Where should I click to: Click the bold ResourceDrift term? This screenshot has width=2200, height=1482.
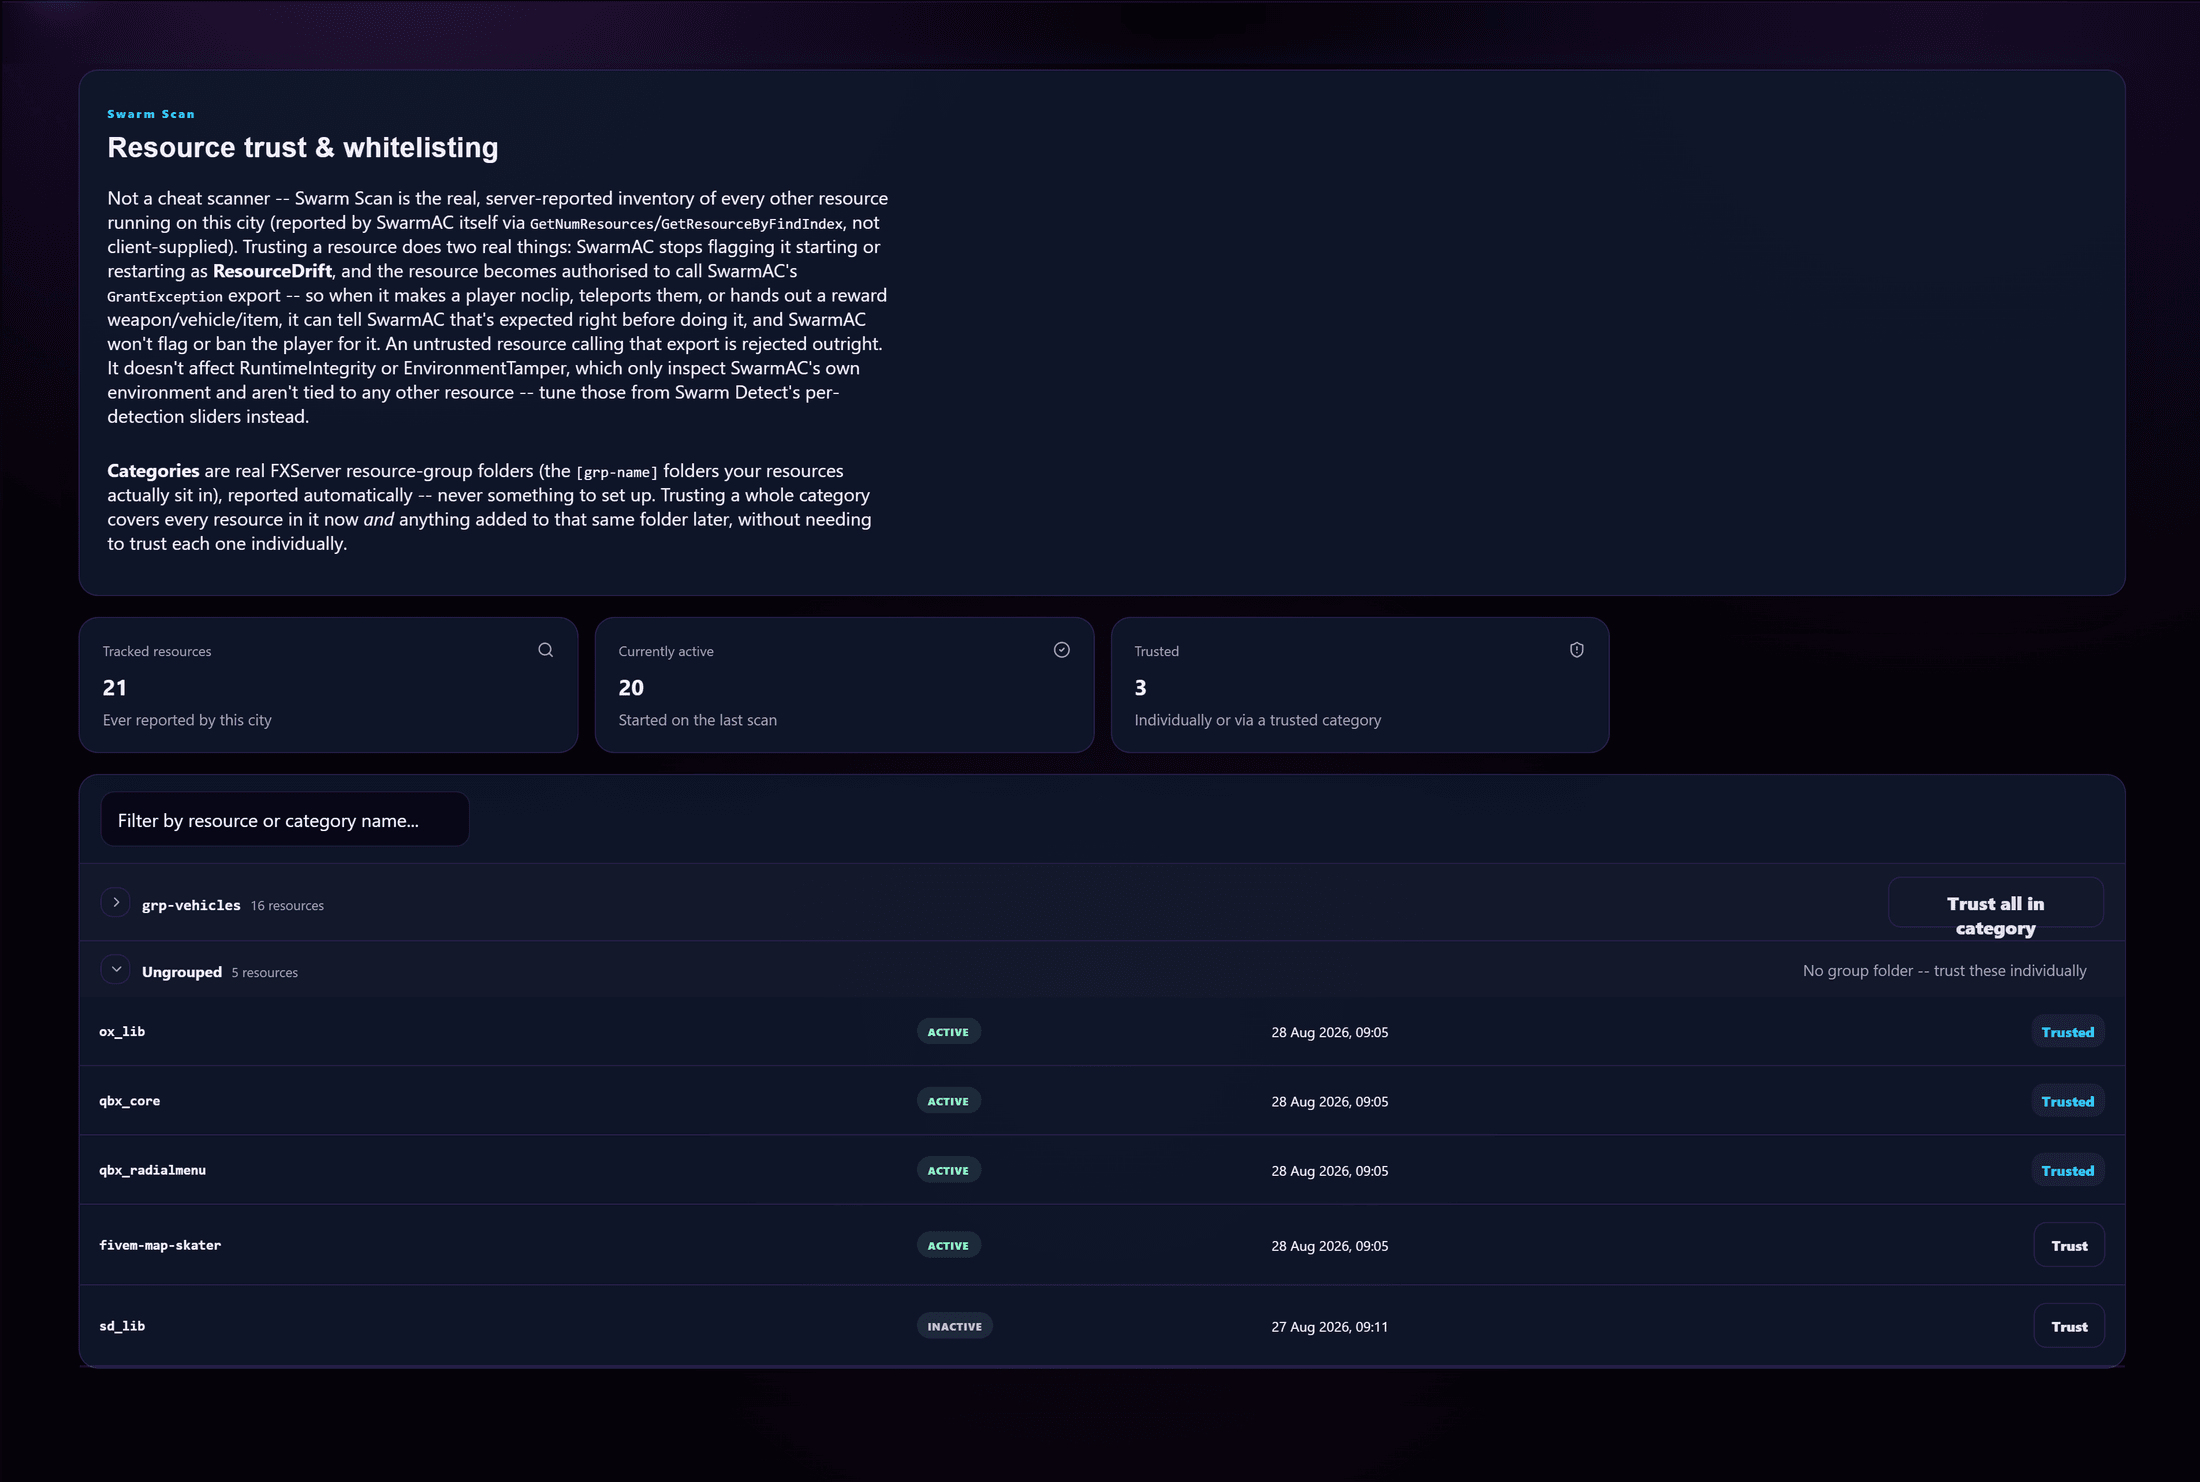pos(272,271)
